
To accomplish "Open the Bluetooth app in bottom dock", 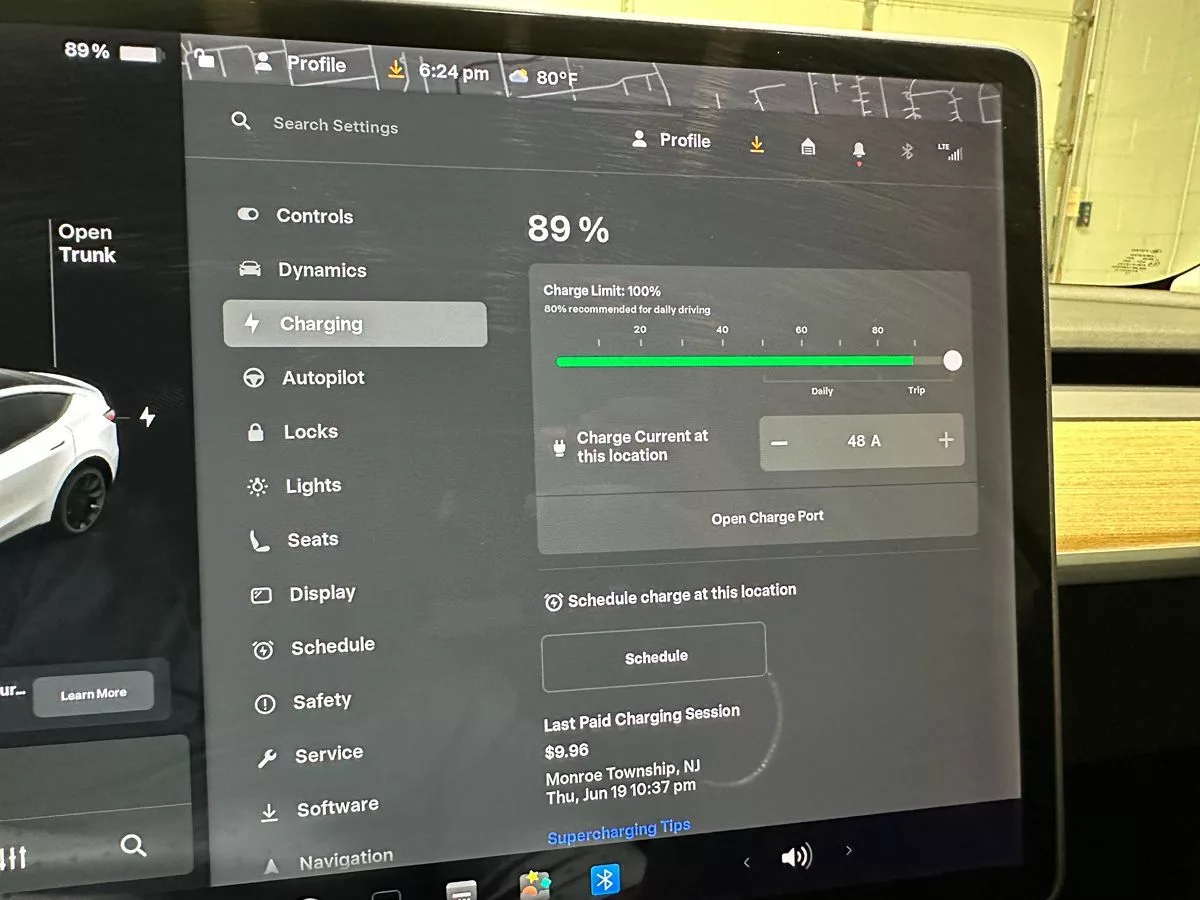I will (x=603, y=881).
